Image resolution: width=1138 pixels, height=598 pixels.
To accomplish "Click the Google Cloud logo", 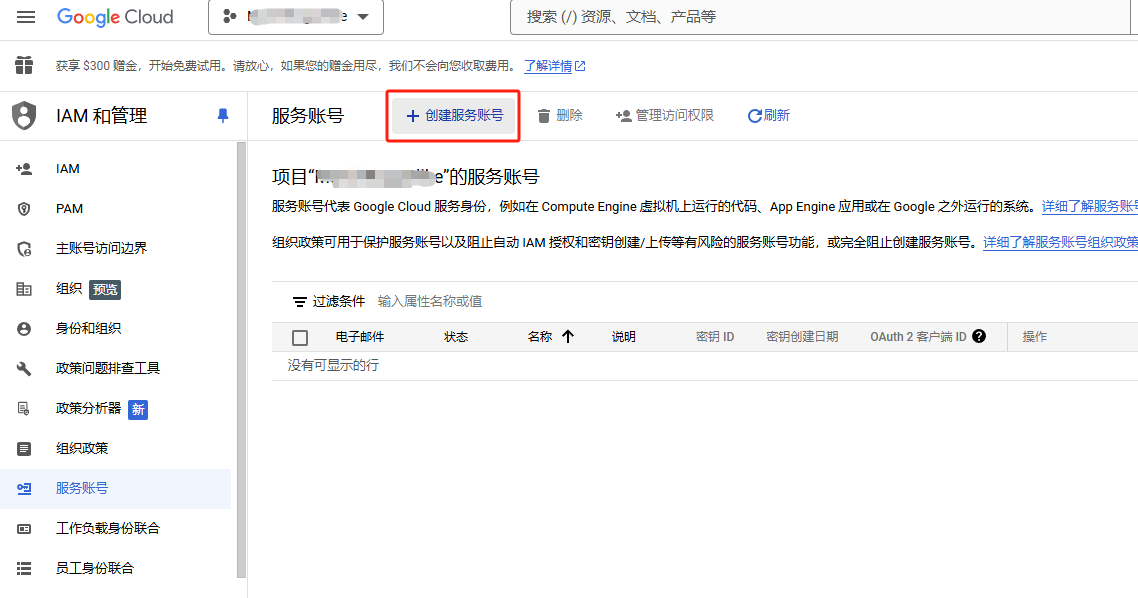I will point(115,17).
